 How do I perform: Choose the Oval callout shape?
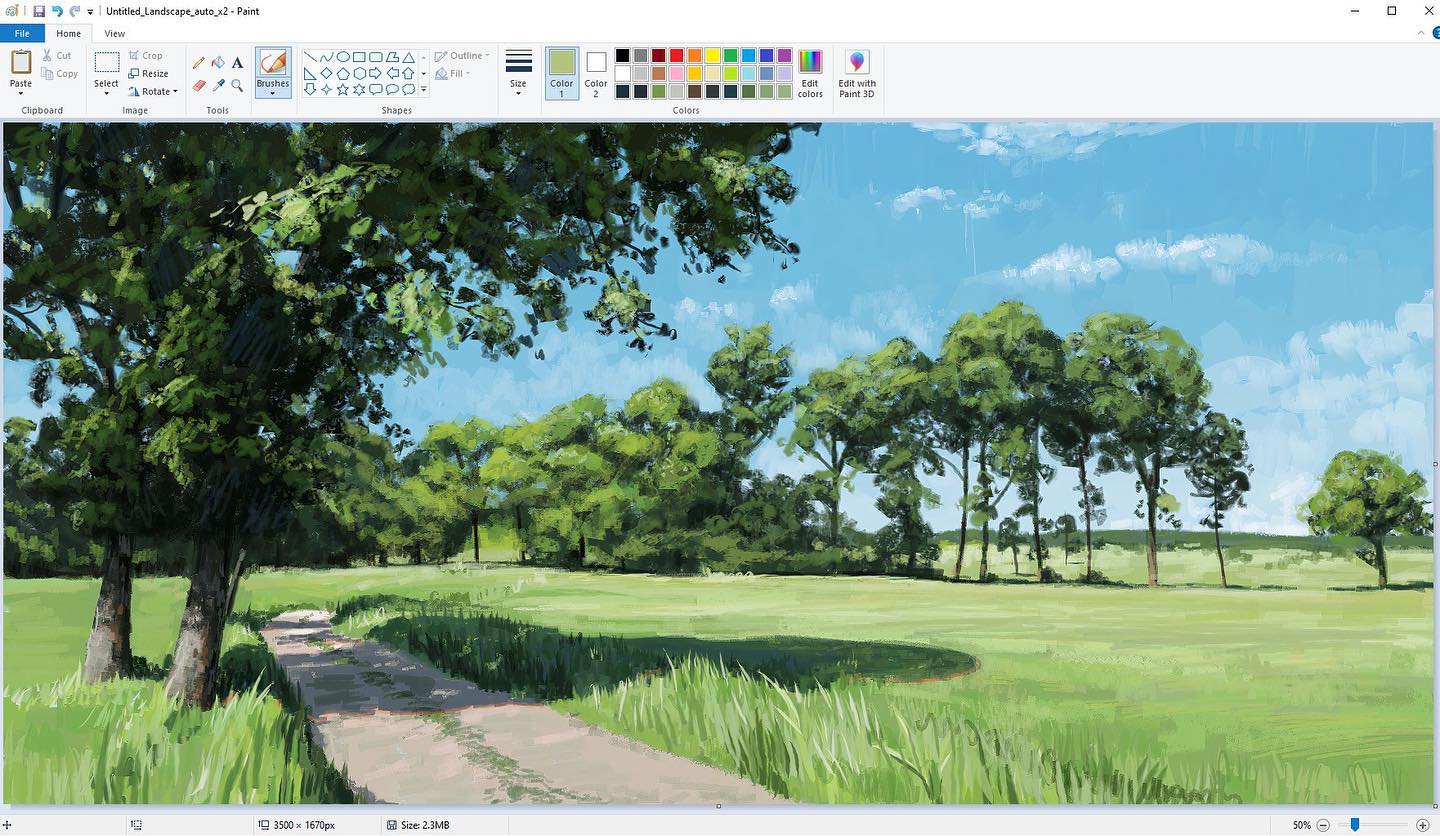pyautogui.click(x=392, y=89)
